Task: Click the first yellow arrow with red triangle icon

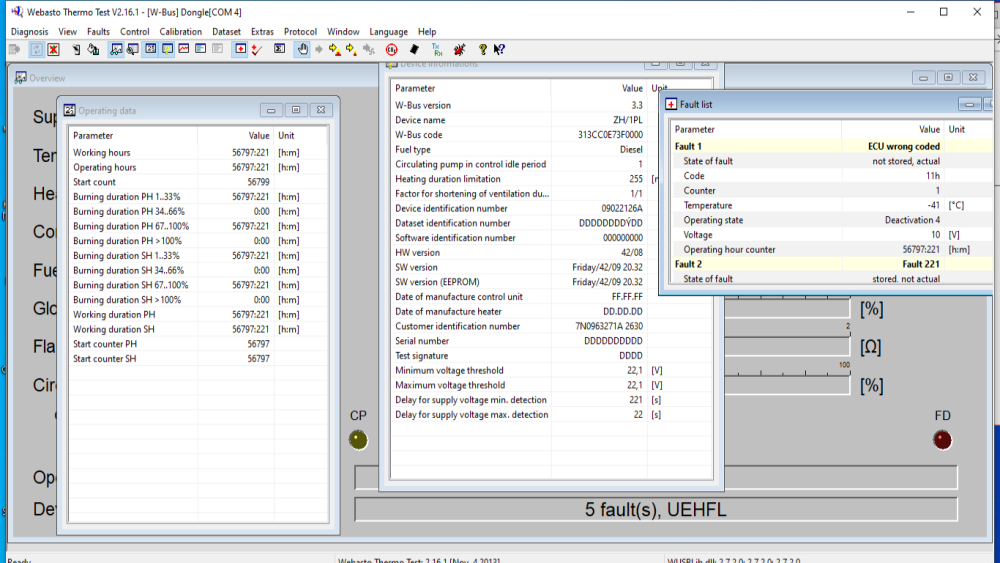Action: [335, 49]
